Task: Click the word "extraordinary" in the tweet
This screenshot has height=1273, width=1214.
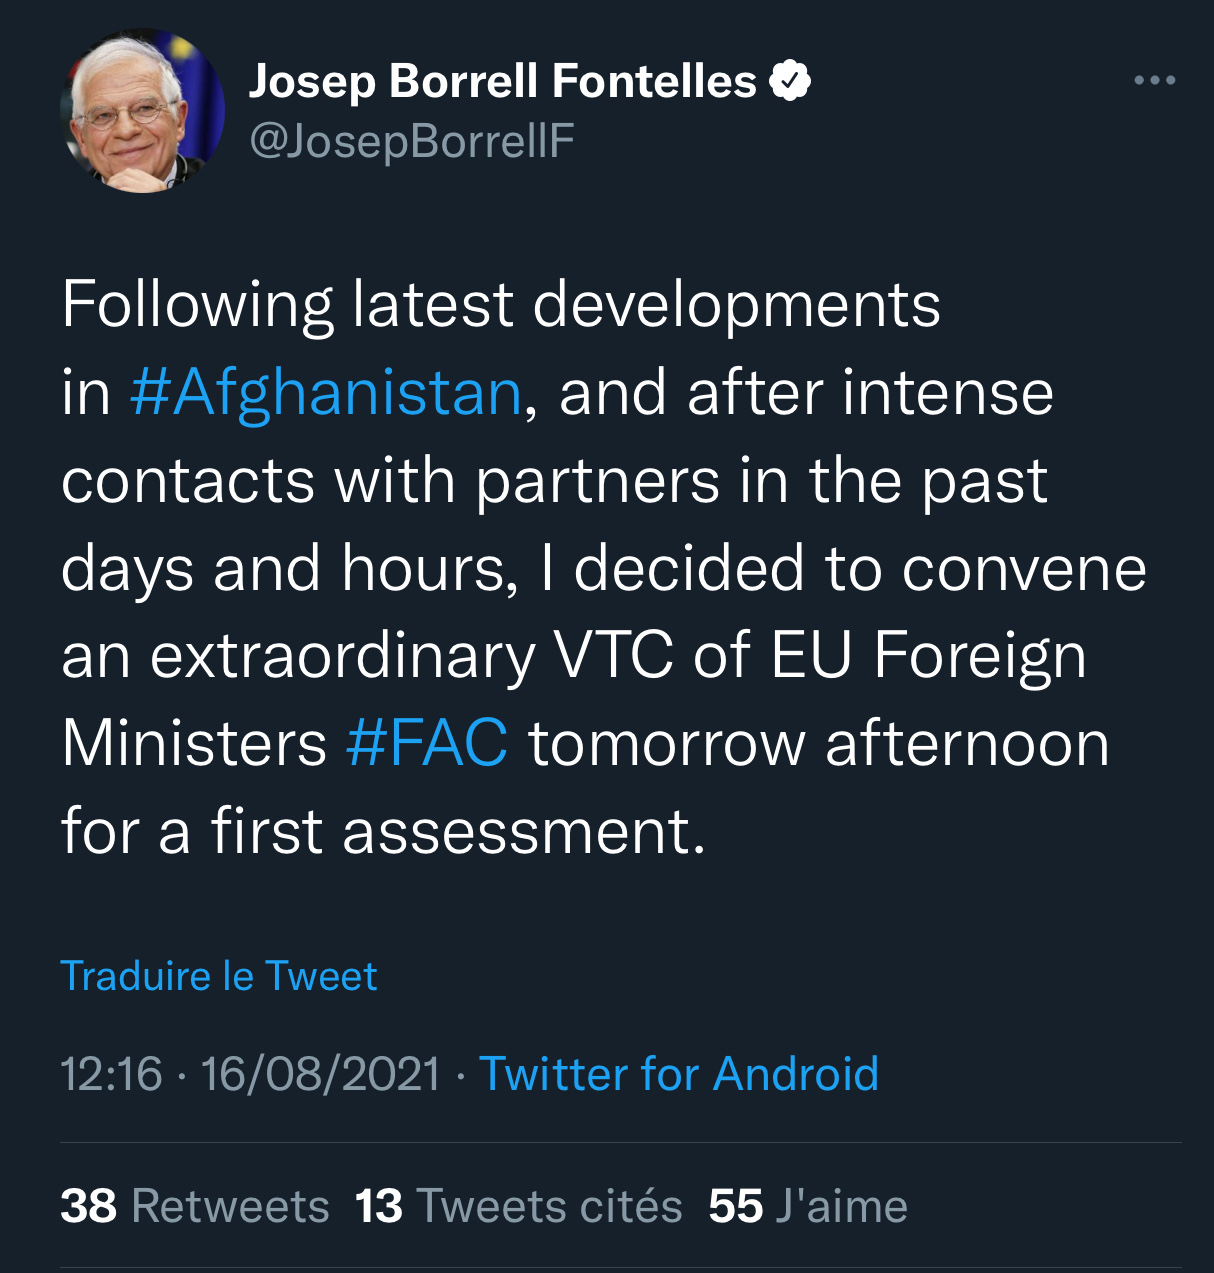Action: [343, 656]
